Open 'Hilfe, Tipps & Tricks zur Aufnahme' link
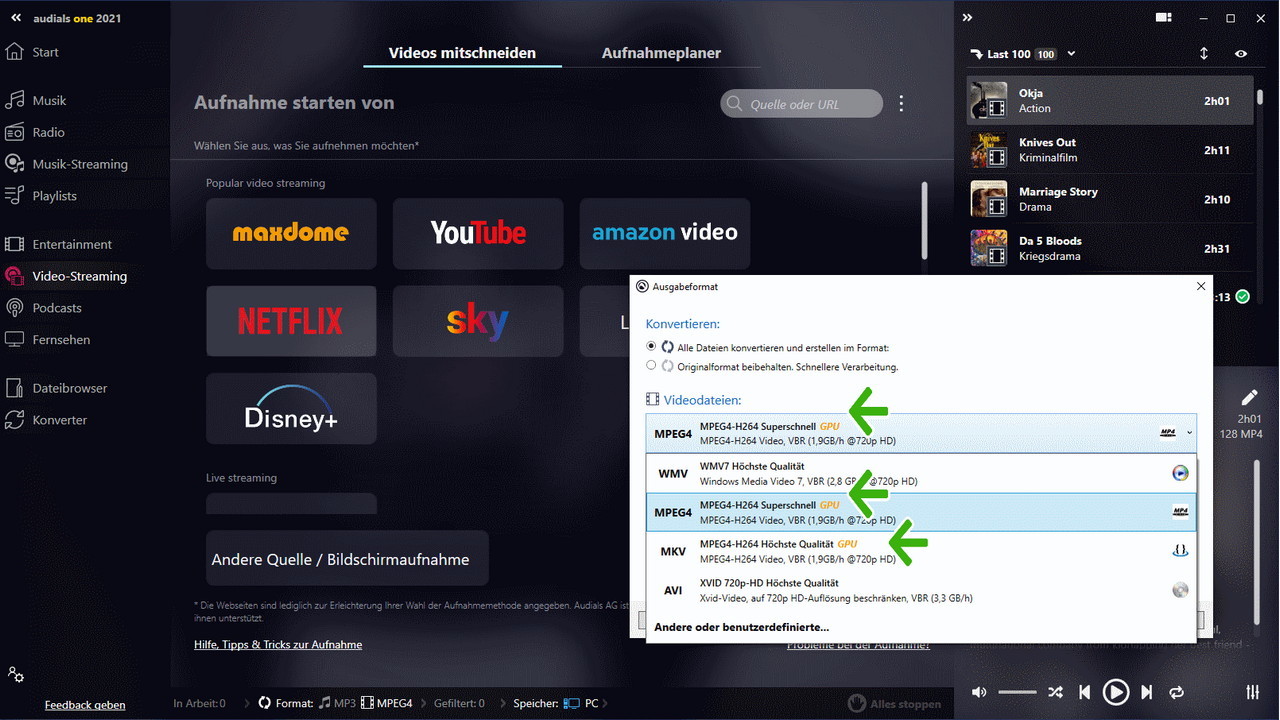 [x=278, y=645]
